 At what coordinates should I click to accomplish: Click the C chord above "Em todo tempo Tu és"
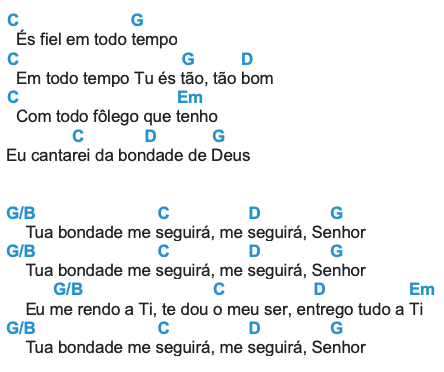(x=13, y=59)
